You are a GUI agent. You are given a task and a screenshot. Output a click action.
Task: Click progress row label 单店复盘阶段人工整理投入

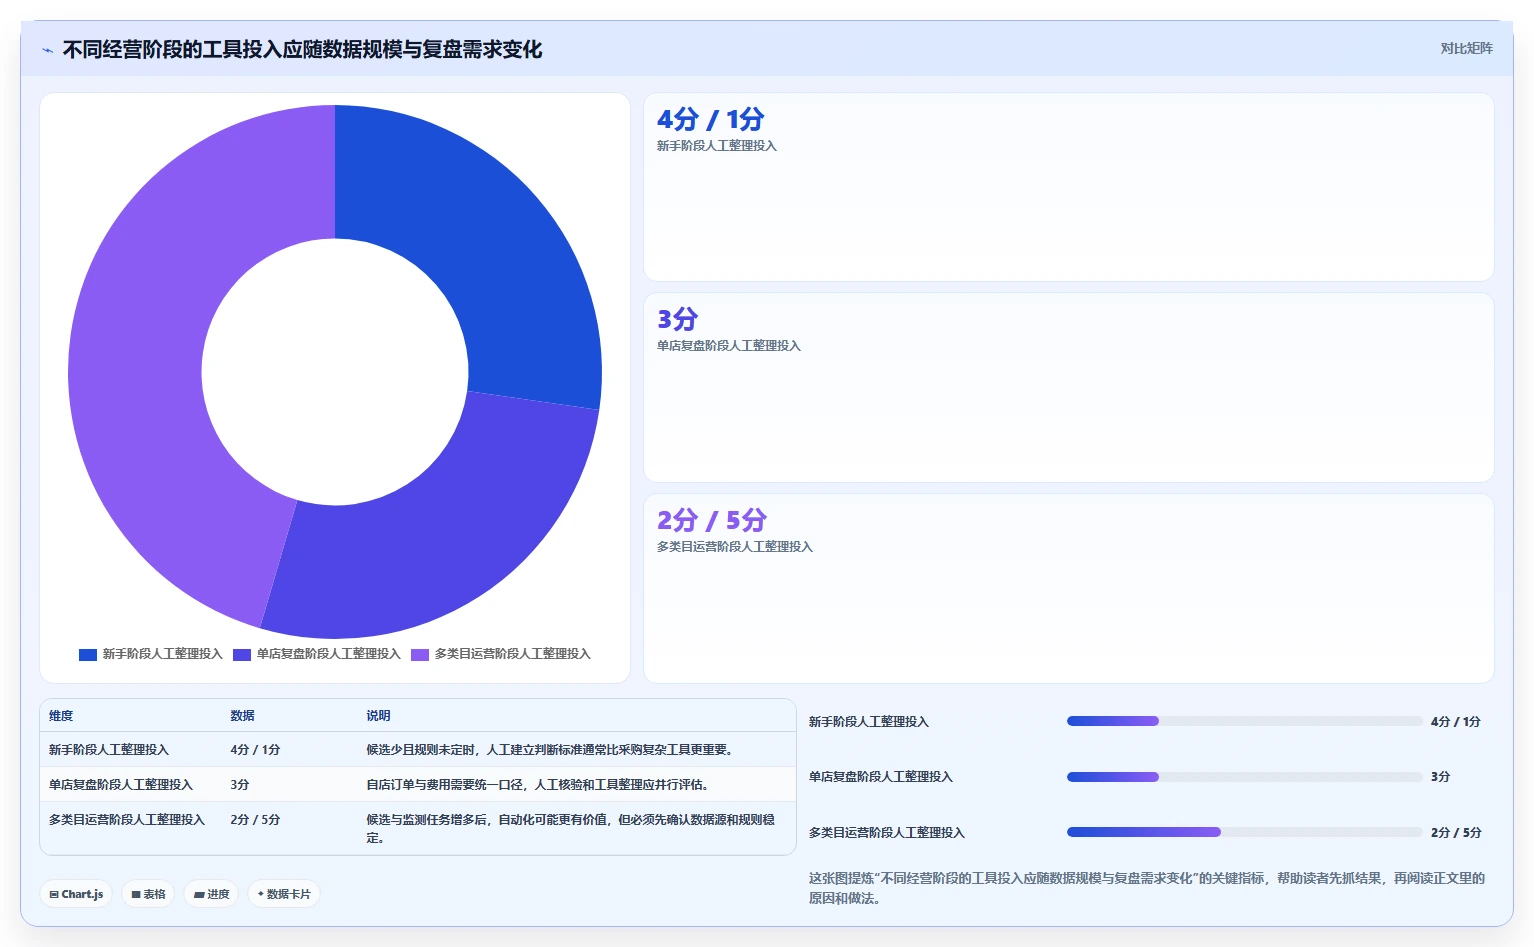881,777
